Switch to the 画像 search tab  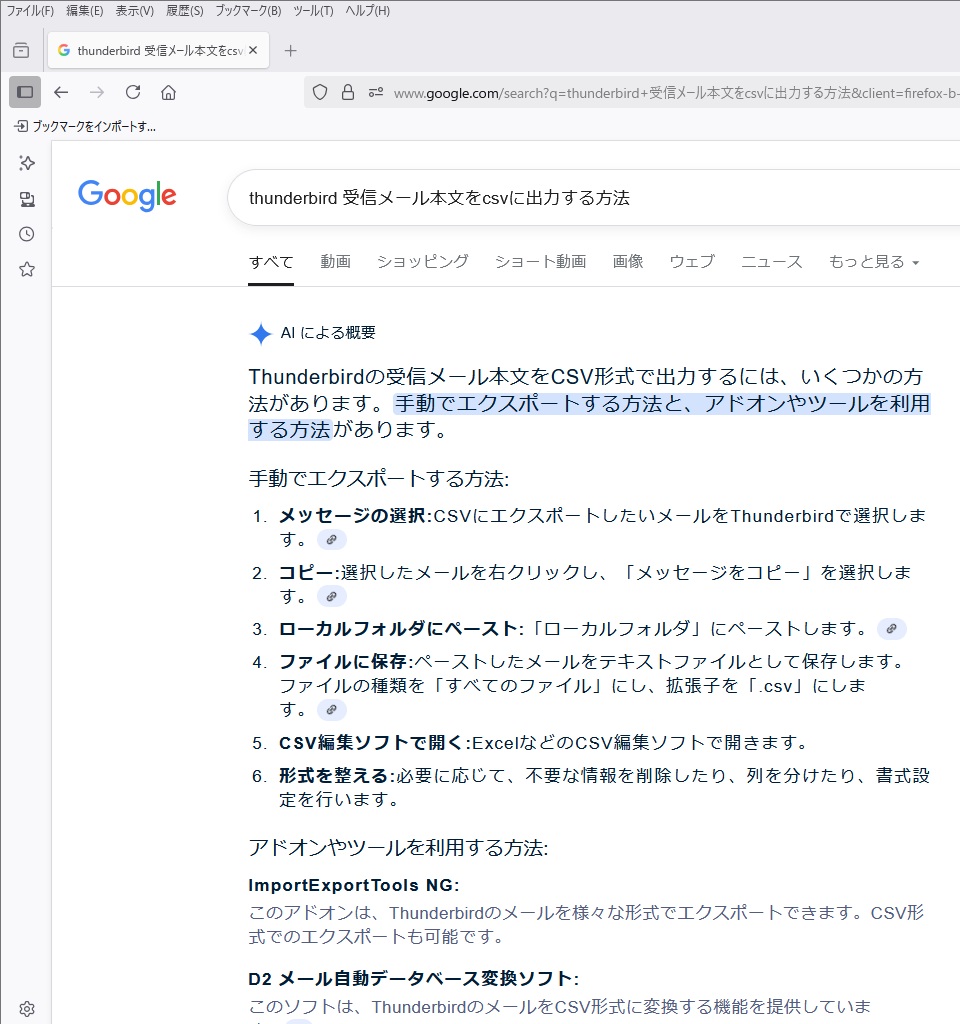click(x=628, y=262)
